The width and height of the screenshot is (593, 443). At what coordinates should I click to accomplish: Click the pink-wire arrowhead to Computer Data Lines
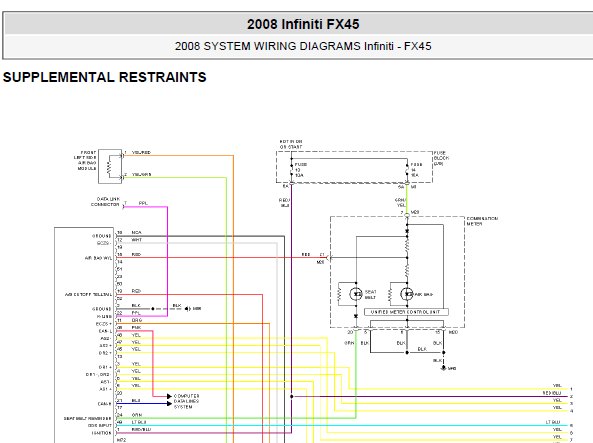tap(169, 396)
